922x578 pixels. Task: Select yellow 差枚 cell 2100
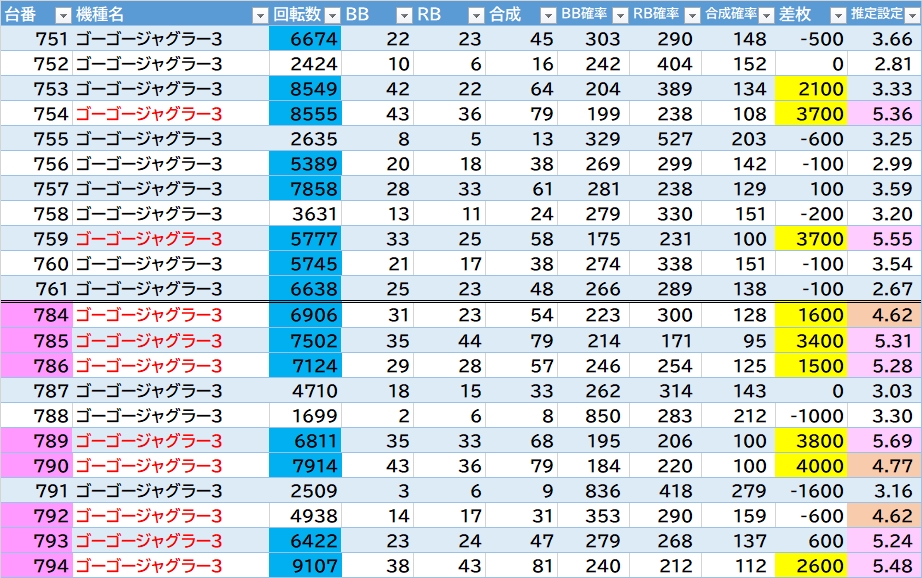click(x=811, y=89)
